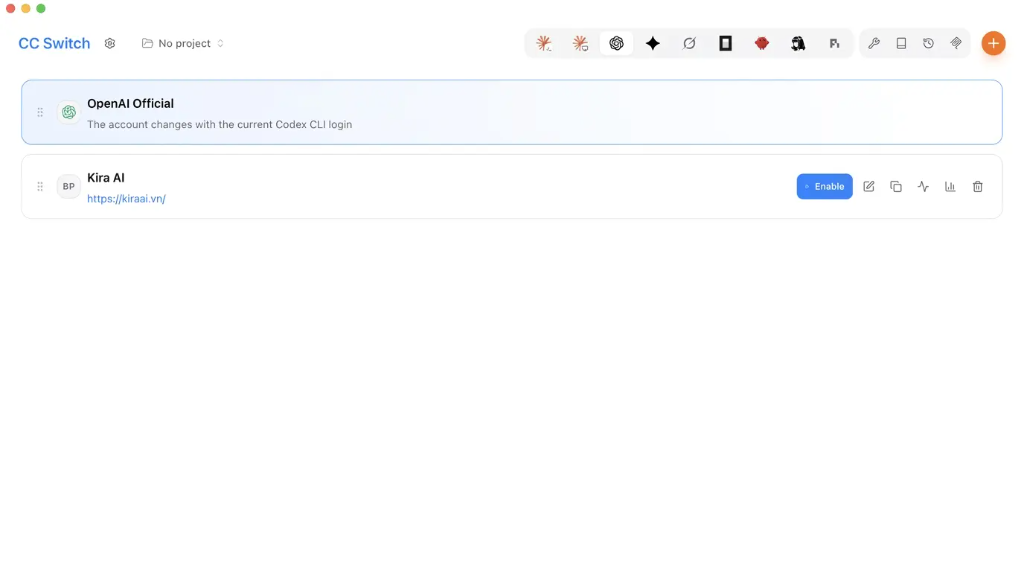Select the black long-haired figure app icon

click(798, 43)
